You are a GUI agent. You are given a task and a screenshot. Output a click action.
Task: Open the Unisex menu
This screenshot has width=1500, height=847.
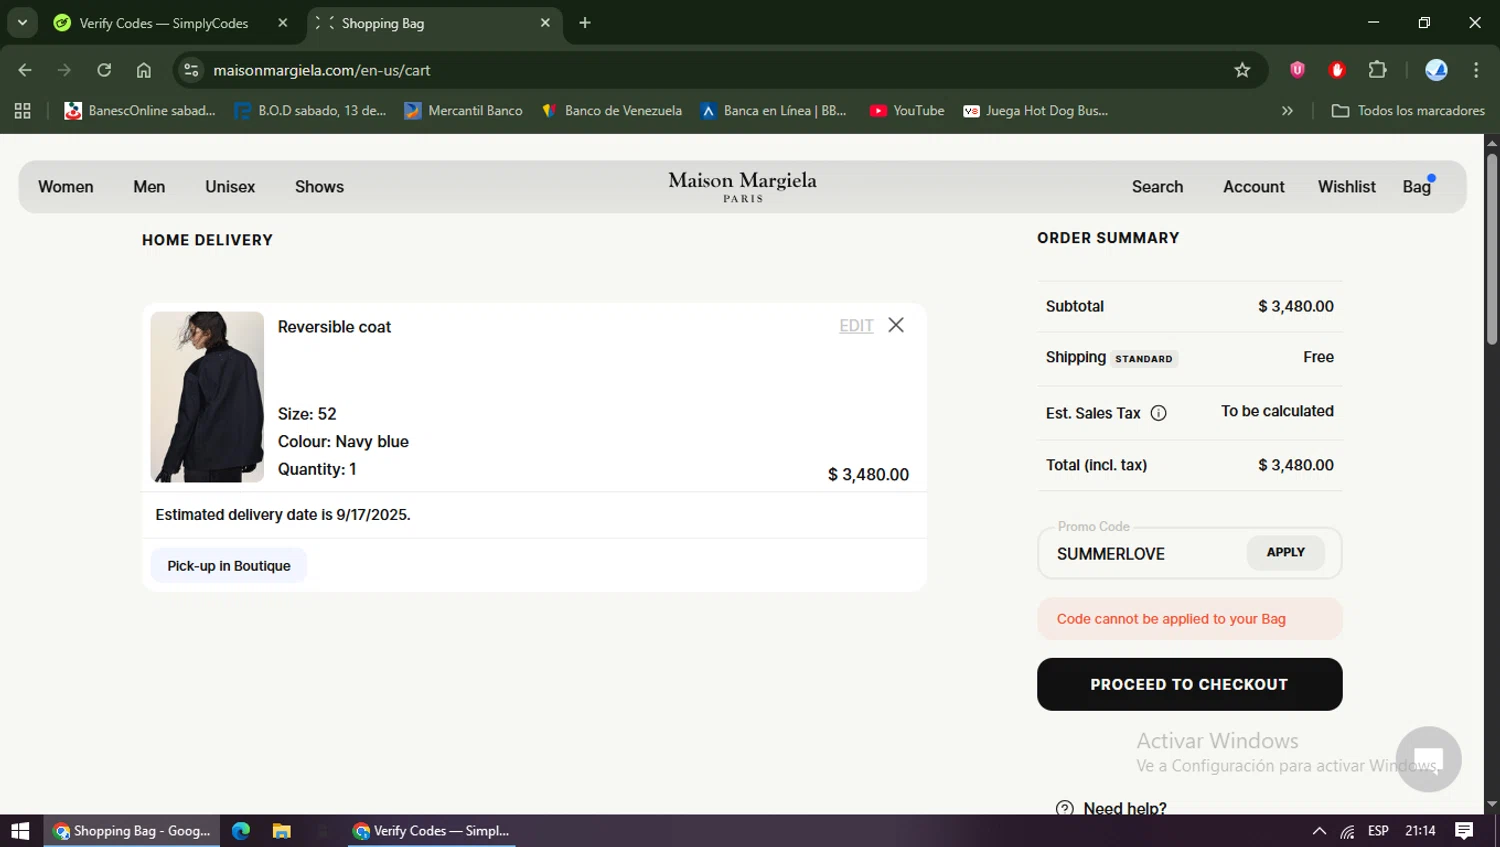coord(230,187)
